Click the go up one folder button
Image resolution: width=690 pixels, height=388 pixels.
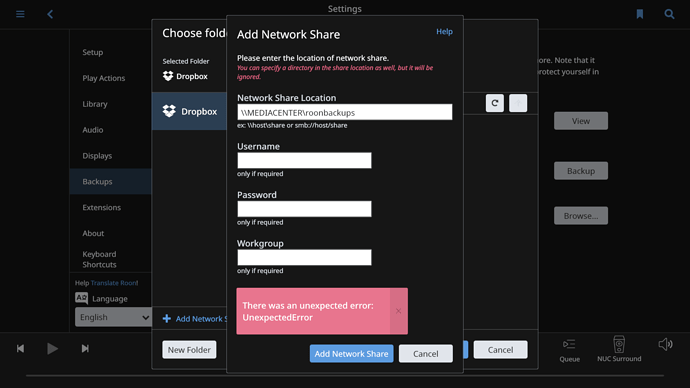pyautogui.click(x=518, y=103)
